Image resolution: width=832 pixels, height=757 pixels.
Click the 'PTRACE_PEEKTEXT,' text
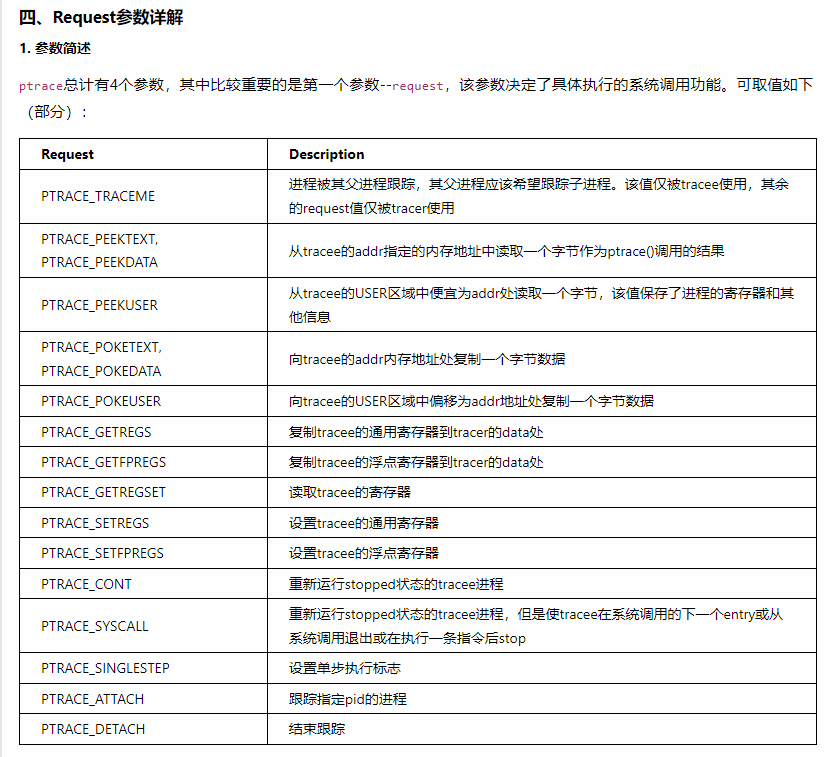click(100, 239)
